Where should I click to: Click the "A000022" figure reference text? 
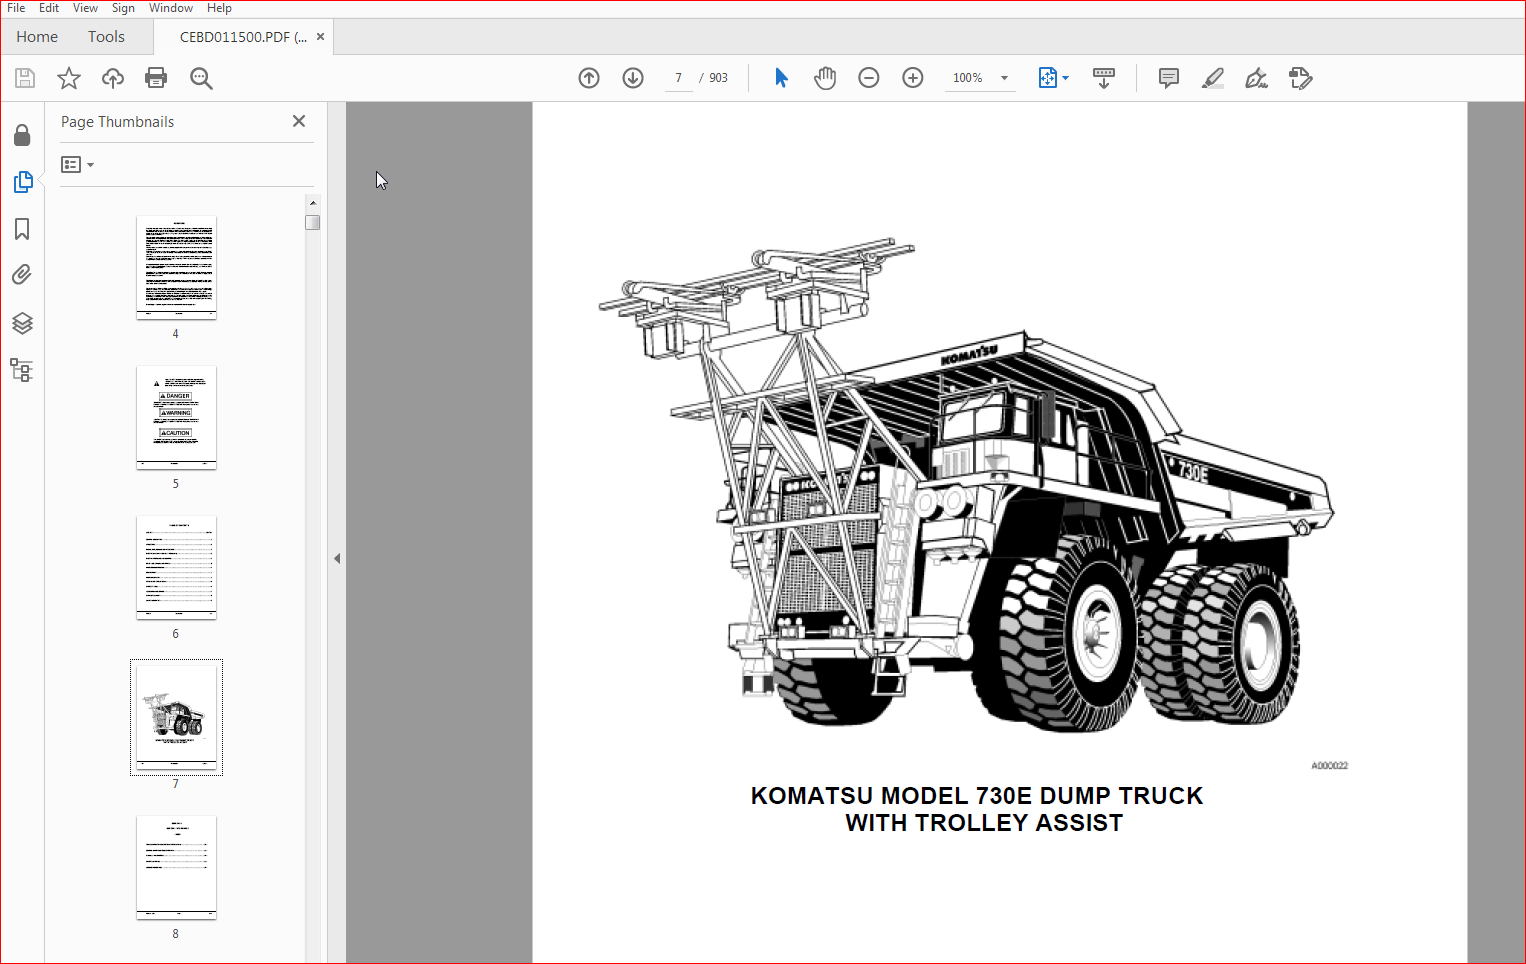click(x=1330, y=766)
